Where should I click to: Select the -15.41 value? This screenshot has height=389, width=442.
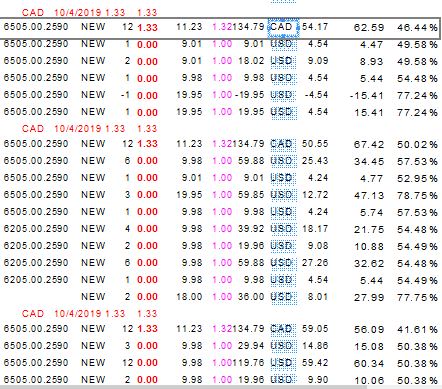(x=367, y=95)
